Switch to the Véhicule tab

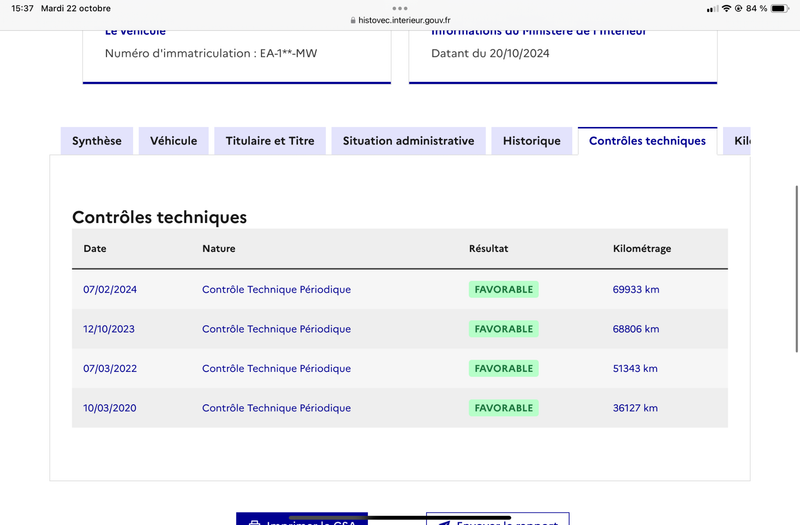point(173,141)
